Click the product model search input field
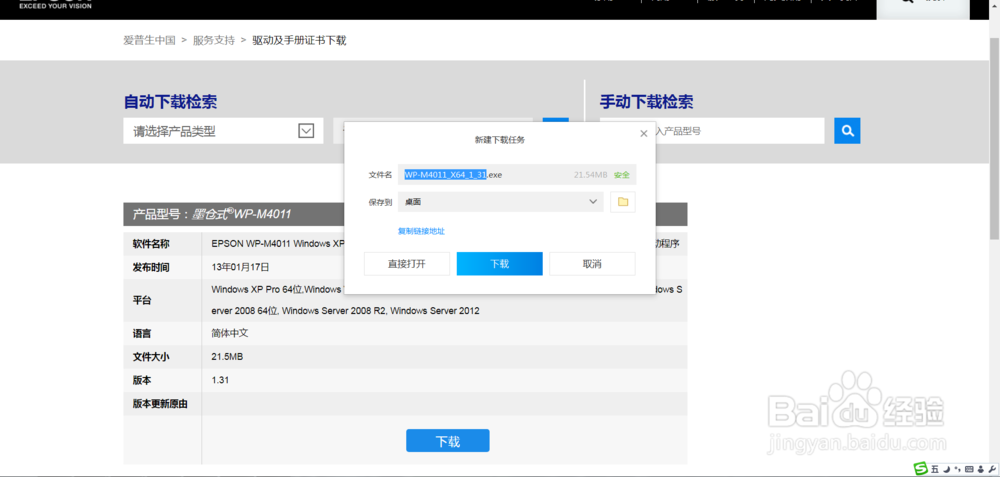The height and width of the screenshot is (477, 1000). (x=712, y=131)
